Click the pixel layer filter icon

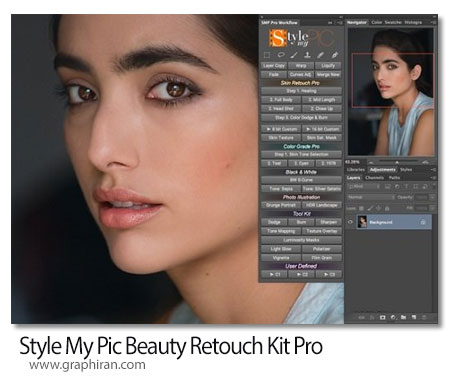click(x=388, y=187)
